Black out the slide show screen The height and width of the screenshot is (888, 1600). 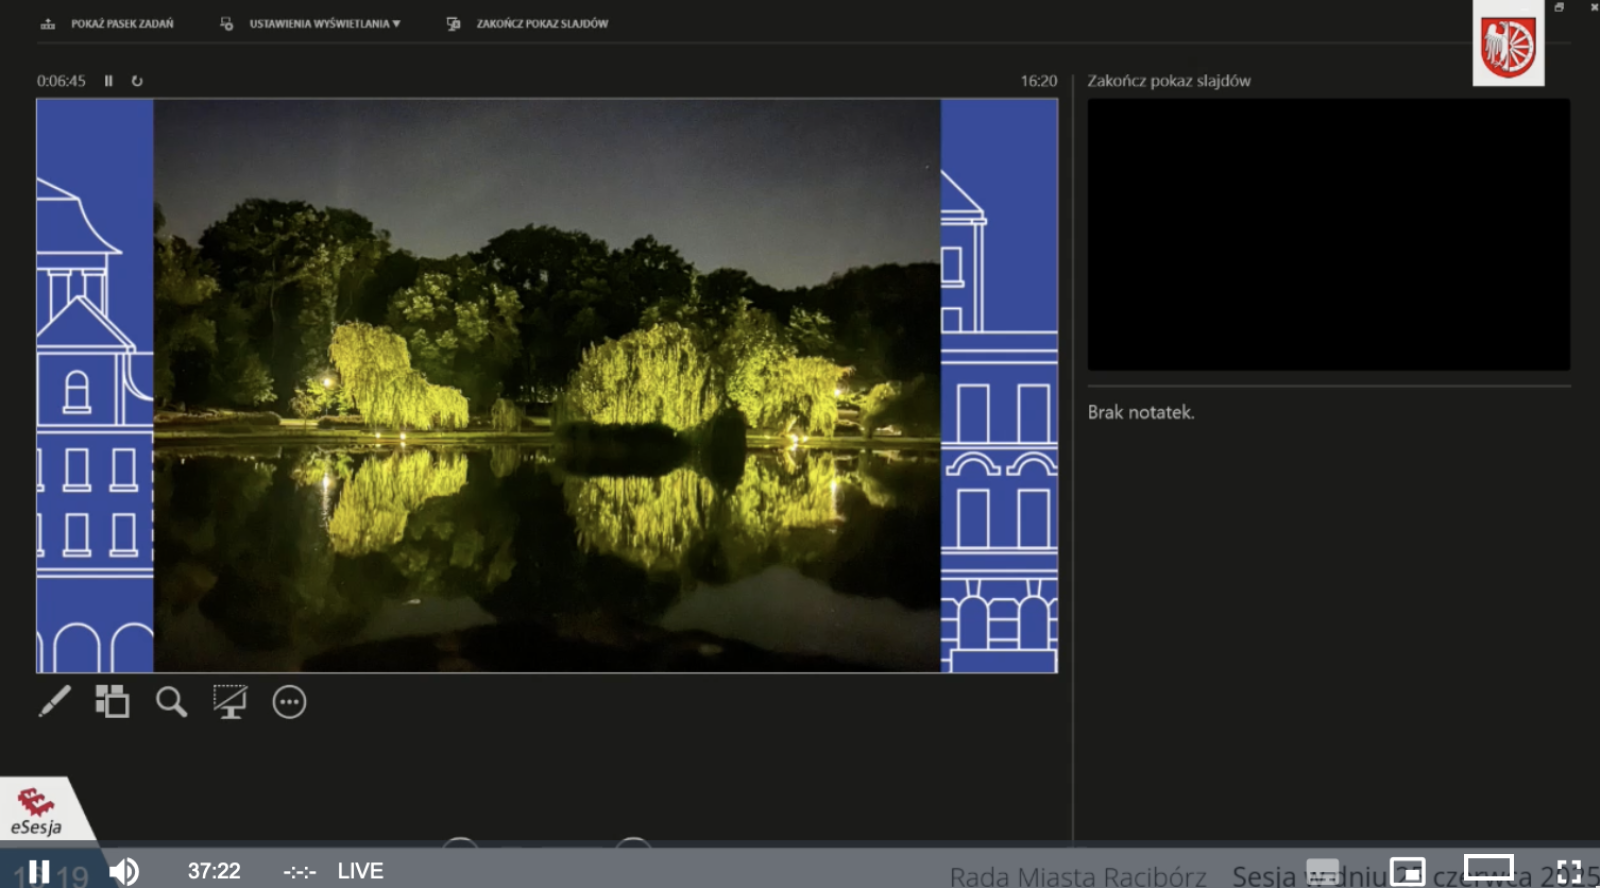point(230,702)
